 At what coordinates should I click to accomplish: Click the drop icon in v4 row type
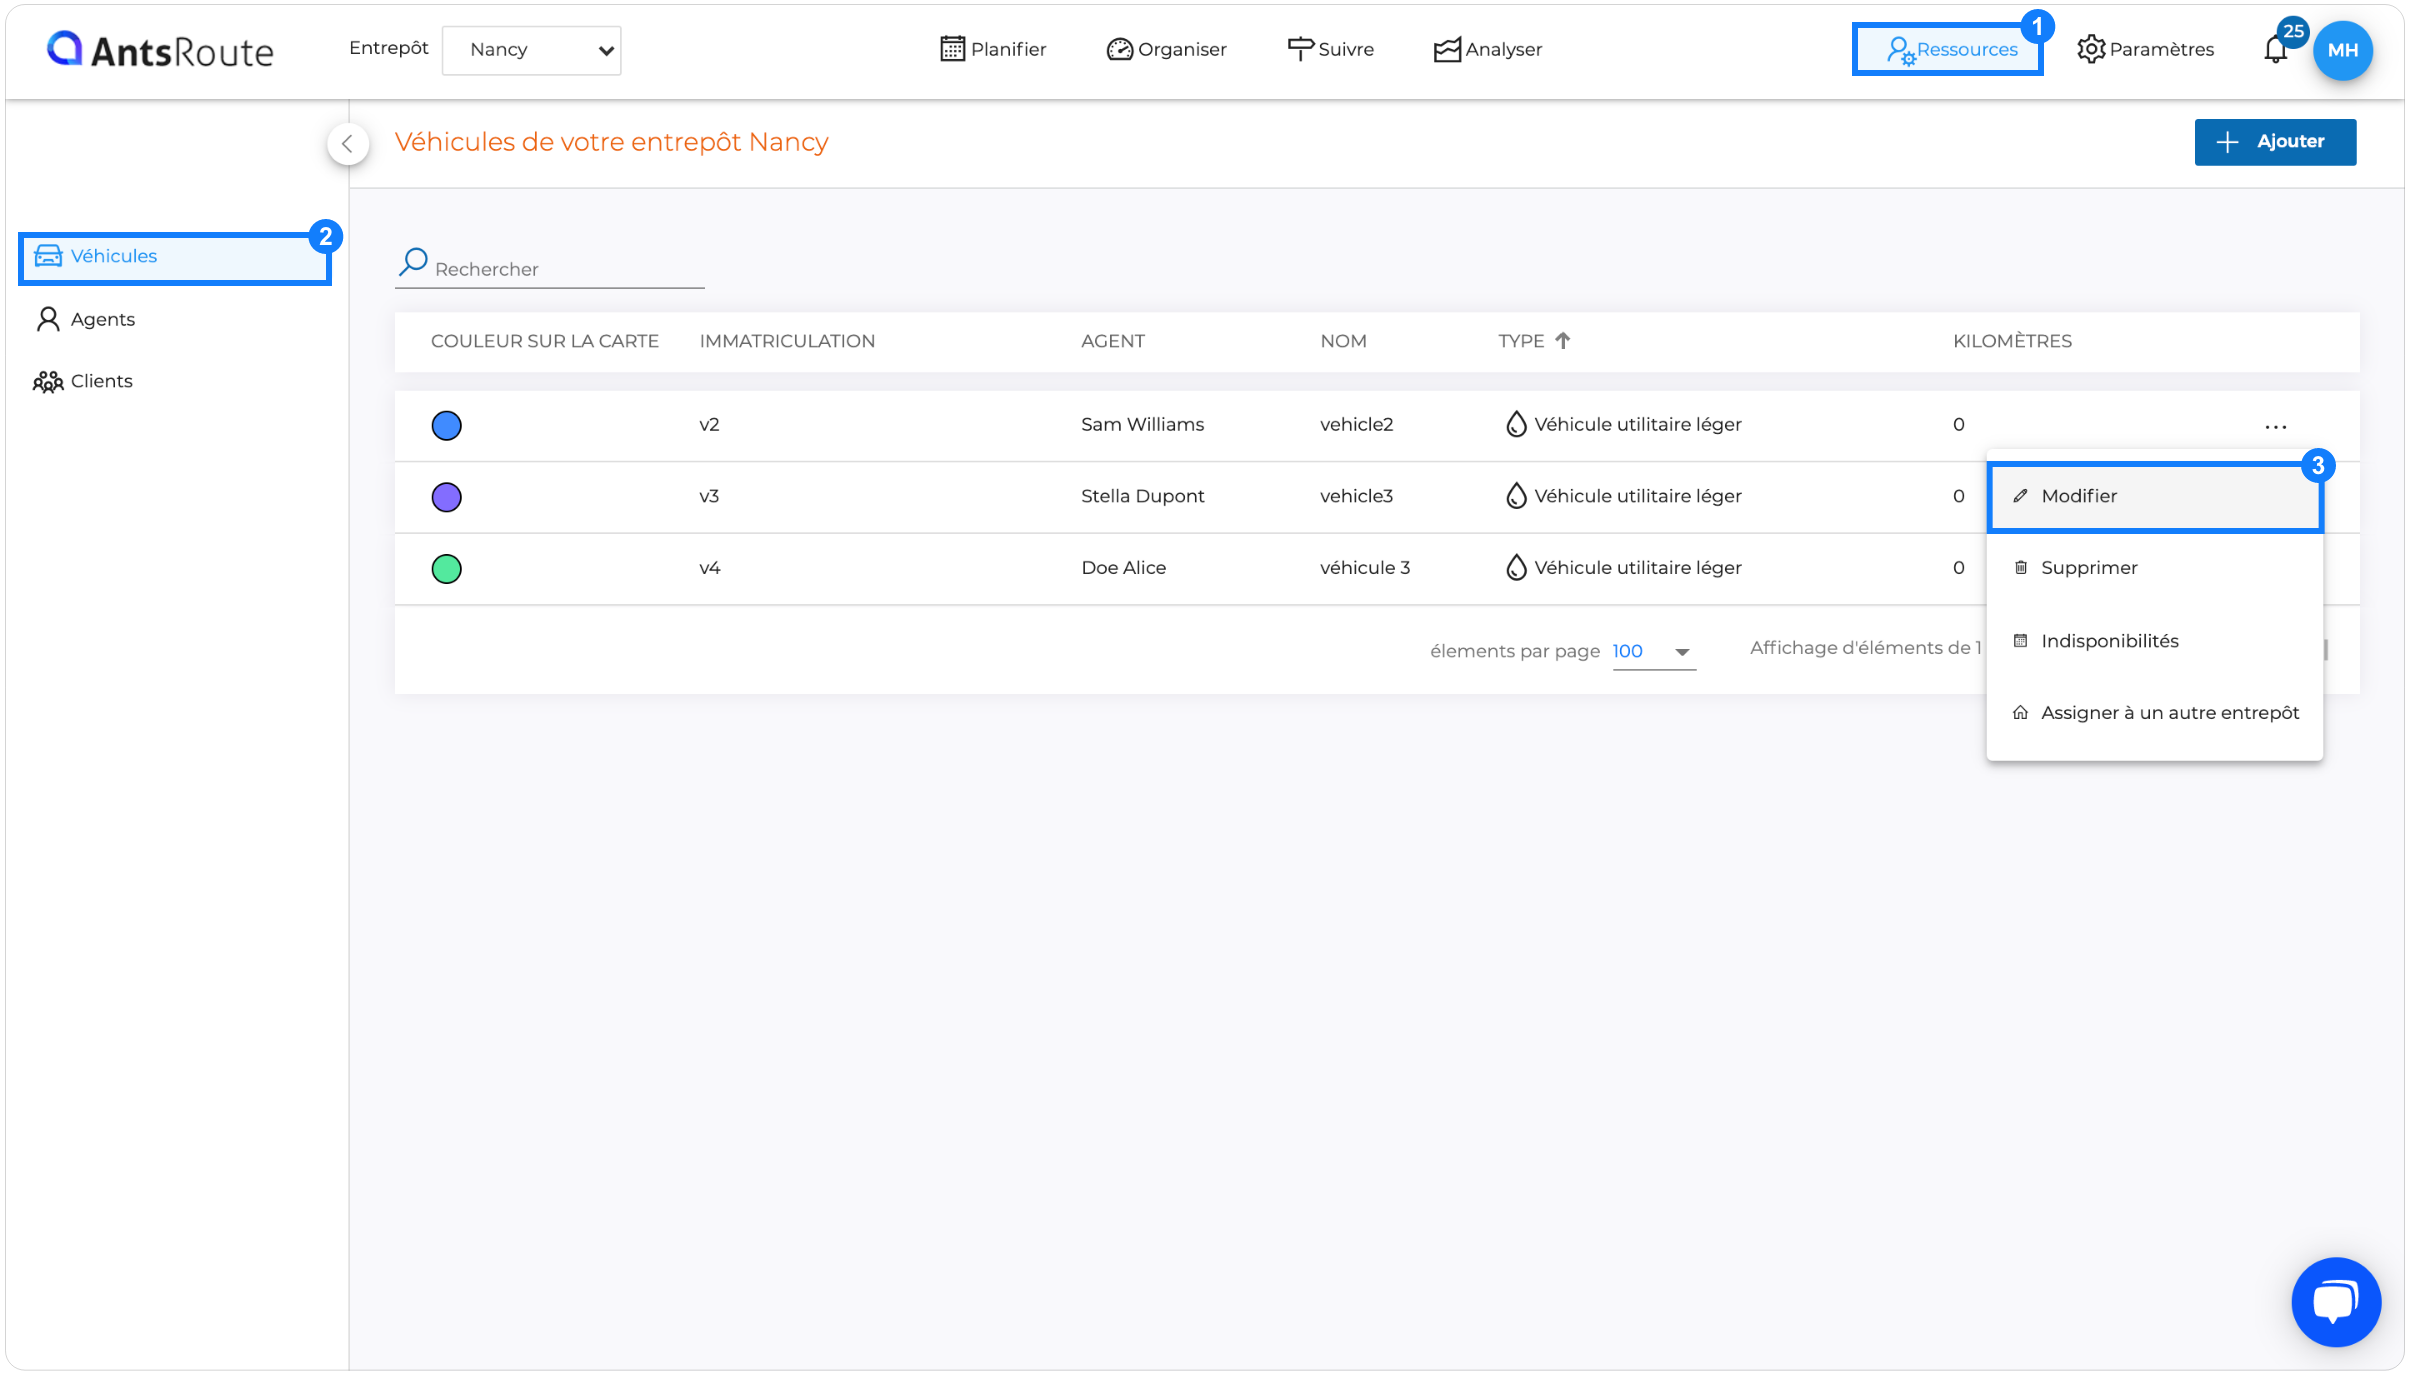[x=1516, y=568]
